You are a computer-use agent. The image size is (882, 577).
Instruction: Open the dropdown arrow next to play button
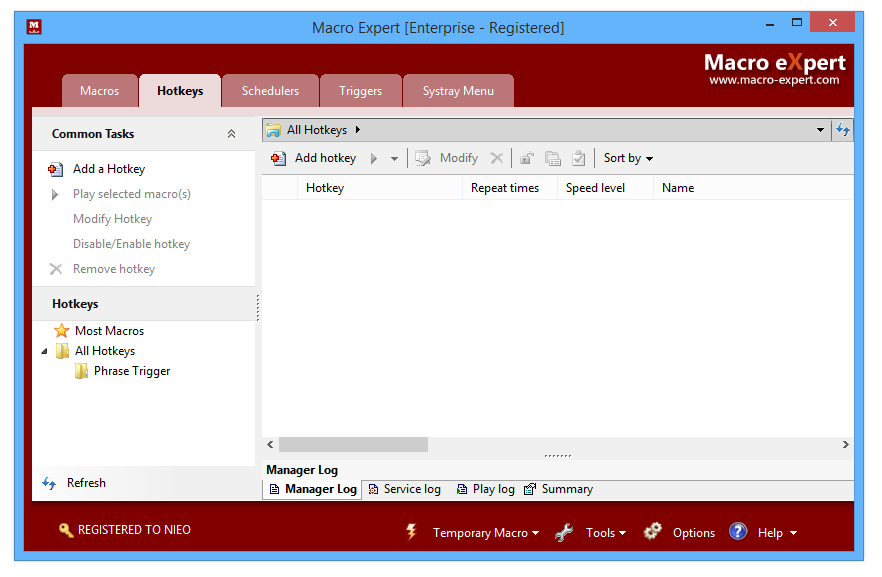[x=394, y=159]
